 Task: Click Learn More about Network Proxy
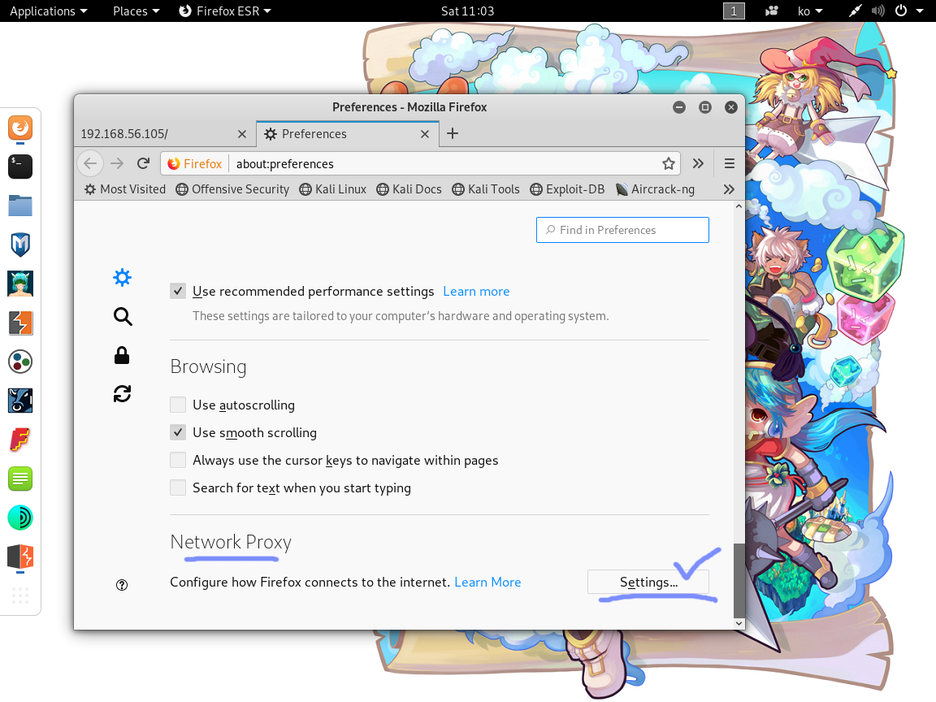pos(488,582)
